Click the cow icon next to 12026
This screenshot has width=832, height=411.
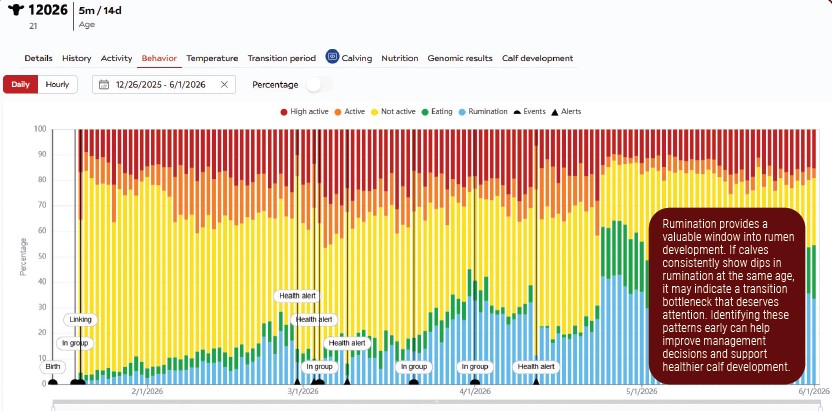point(16,9)
